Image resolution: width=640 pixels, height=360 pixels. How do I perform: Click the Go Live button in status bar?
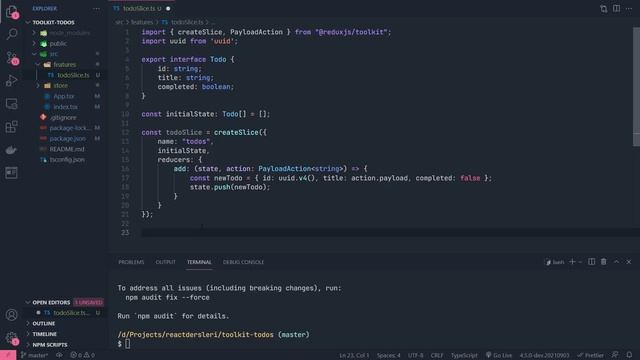click(x=499, y=355)
